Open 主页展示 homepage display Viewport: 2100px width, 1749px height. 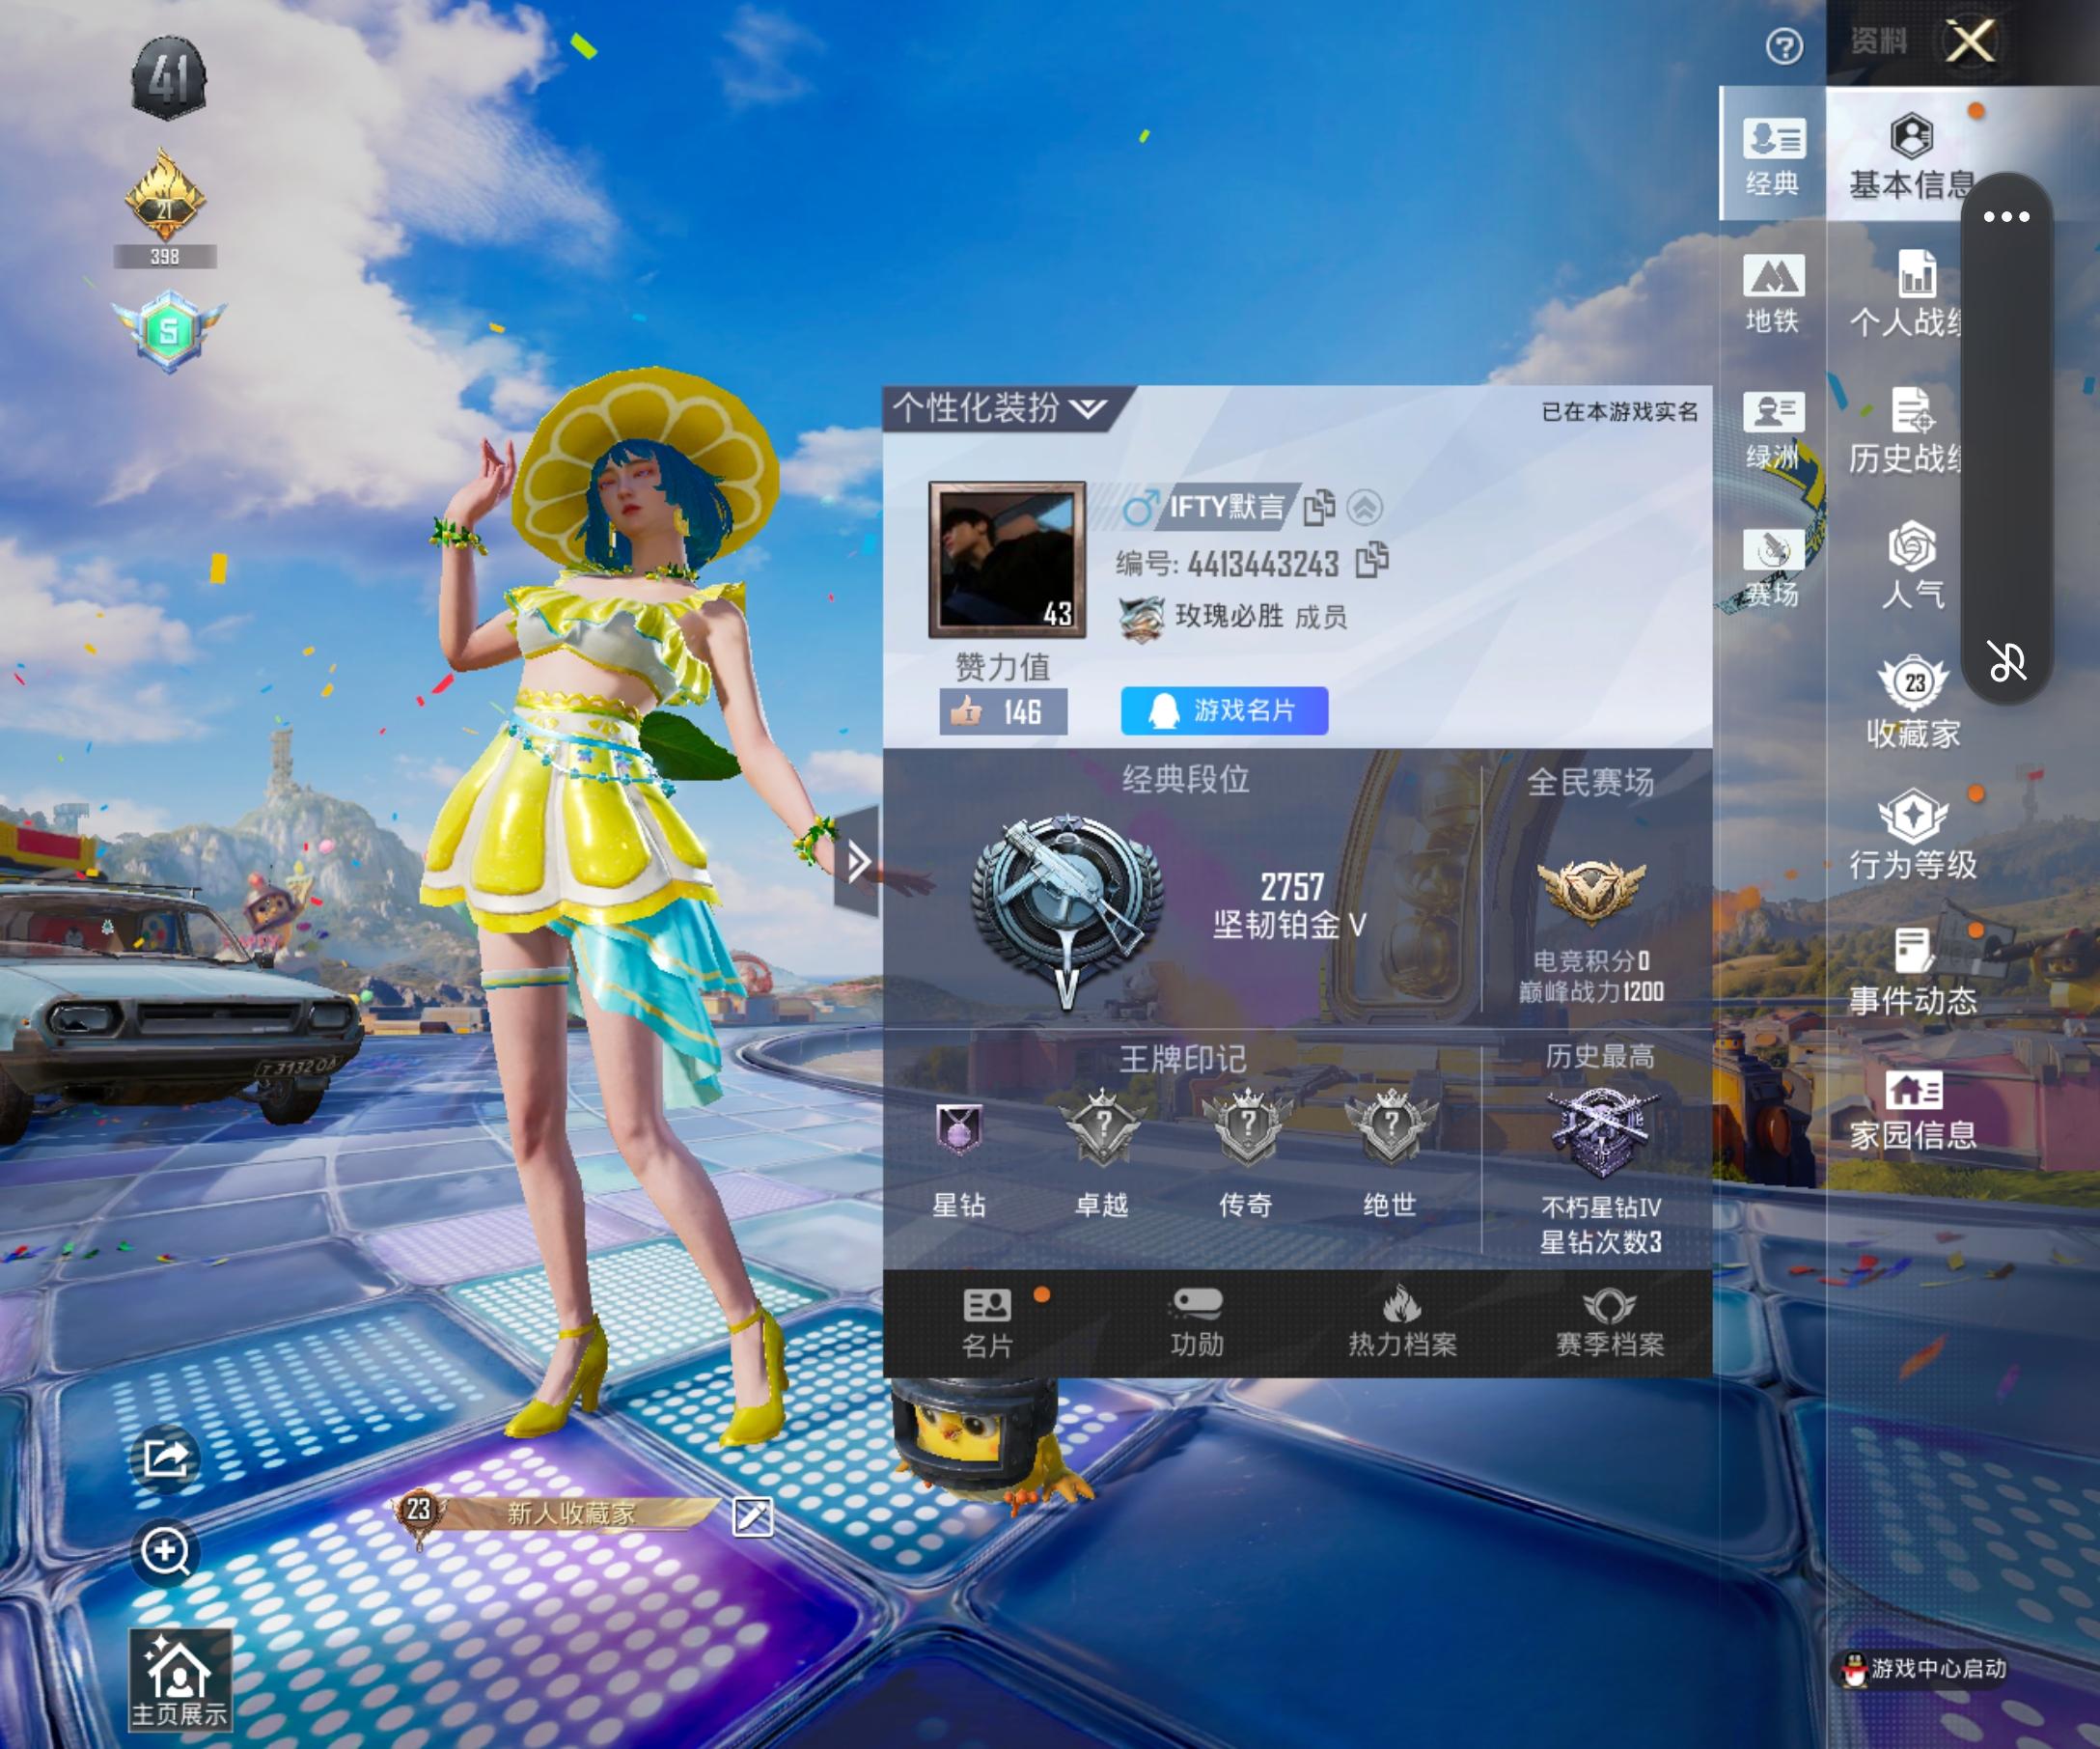(x=180, y=1680)
